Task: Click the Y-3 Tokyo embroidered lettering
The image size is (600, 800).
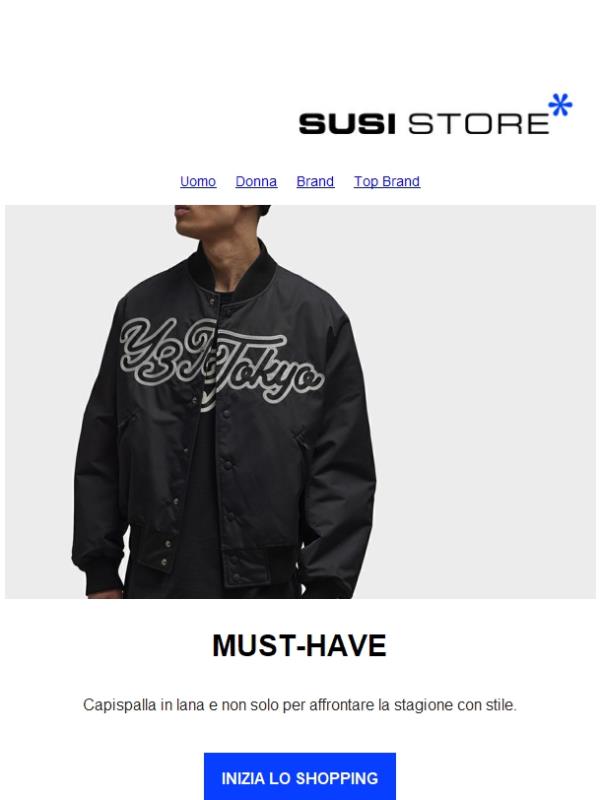Action: point(222,363)
